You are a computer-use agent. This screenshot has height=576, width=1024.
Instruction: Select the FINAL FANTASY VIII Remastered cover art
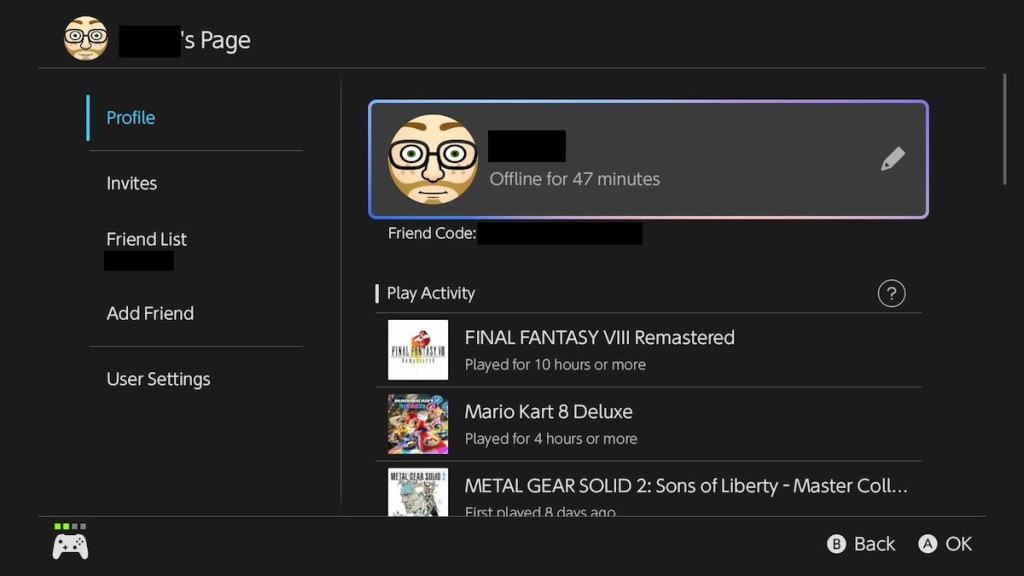[x=417, y=350]
